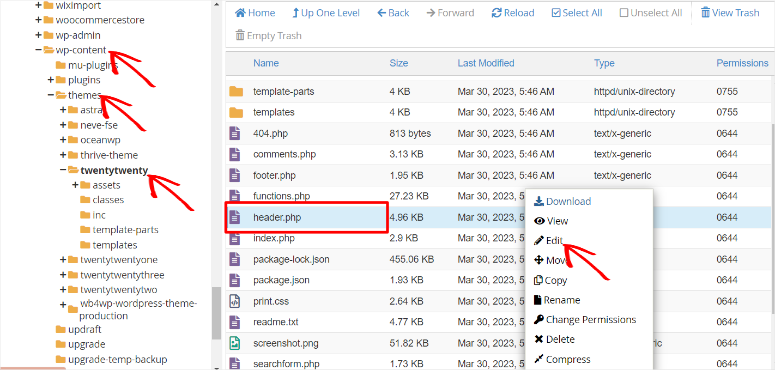
Task: Choose Download from the context menu
Action: [562, 202]
